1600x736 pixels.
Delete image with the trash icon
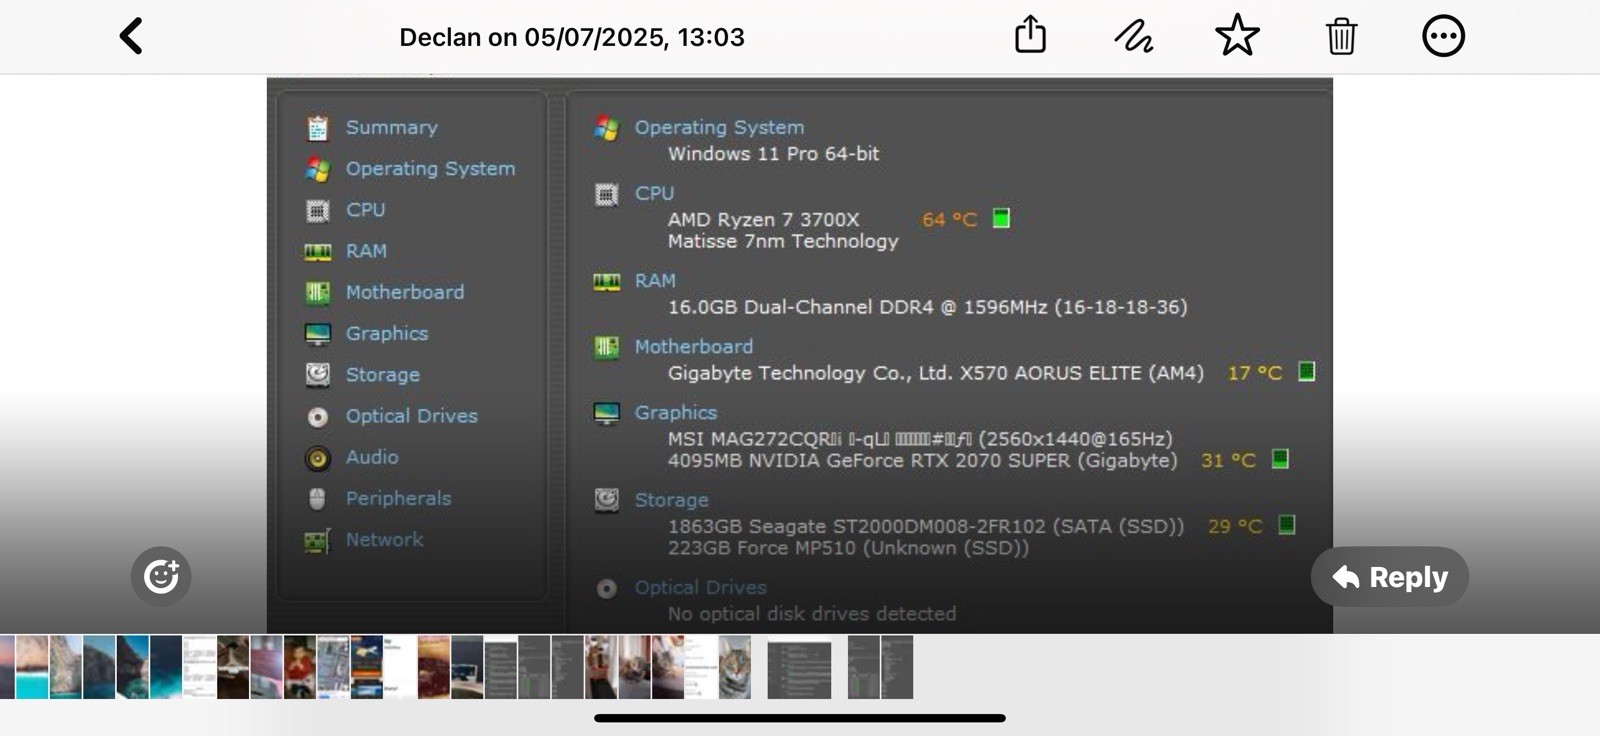[x=1341, y=36]
